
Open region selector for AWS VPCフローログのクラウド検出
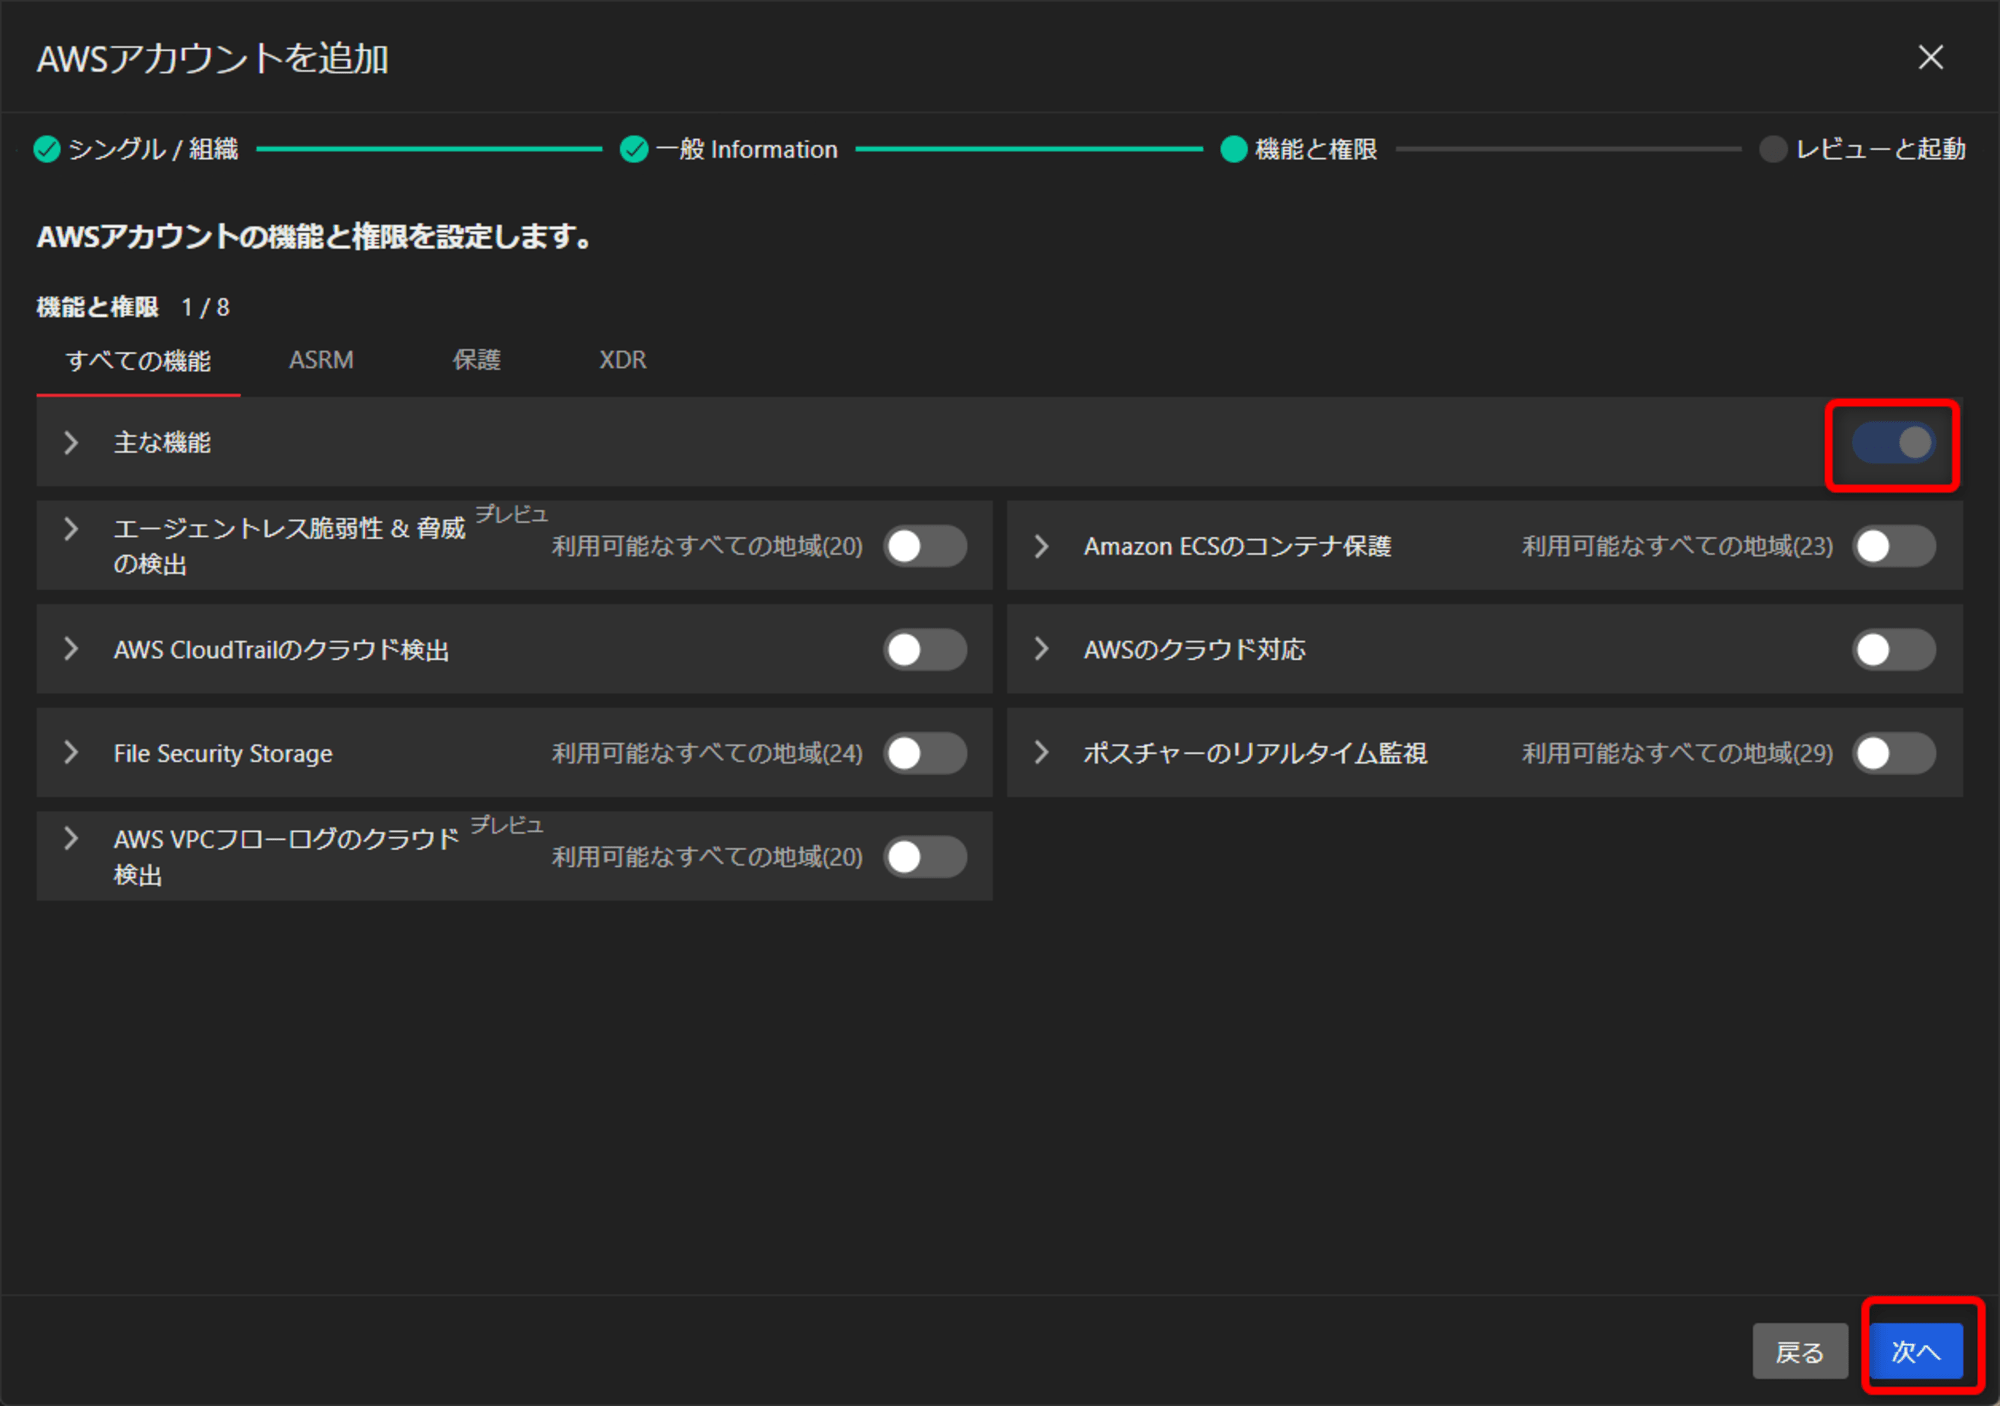tap(707, 857)
